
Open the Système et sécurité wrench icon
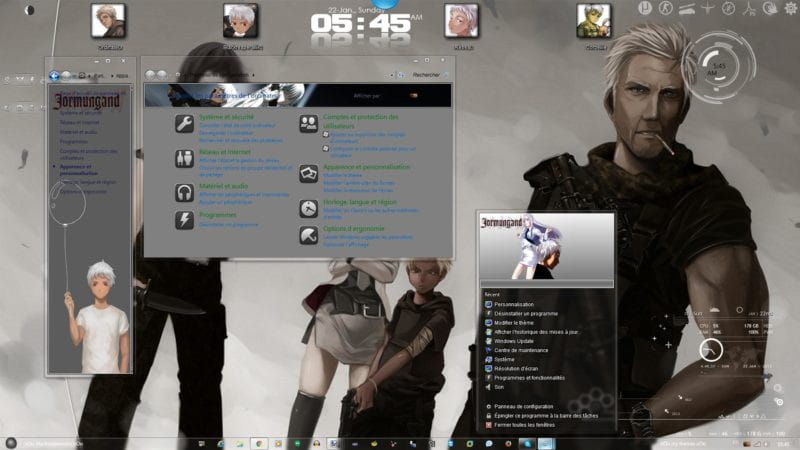tap(184, 123)
